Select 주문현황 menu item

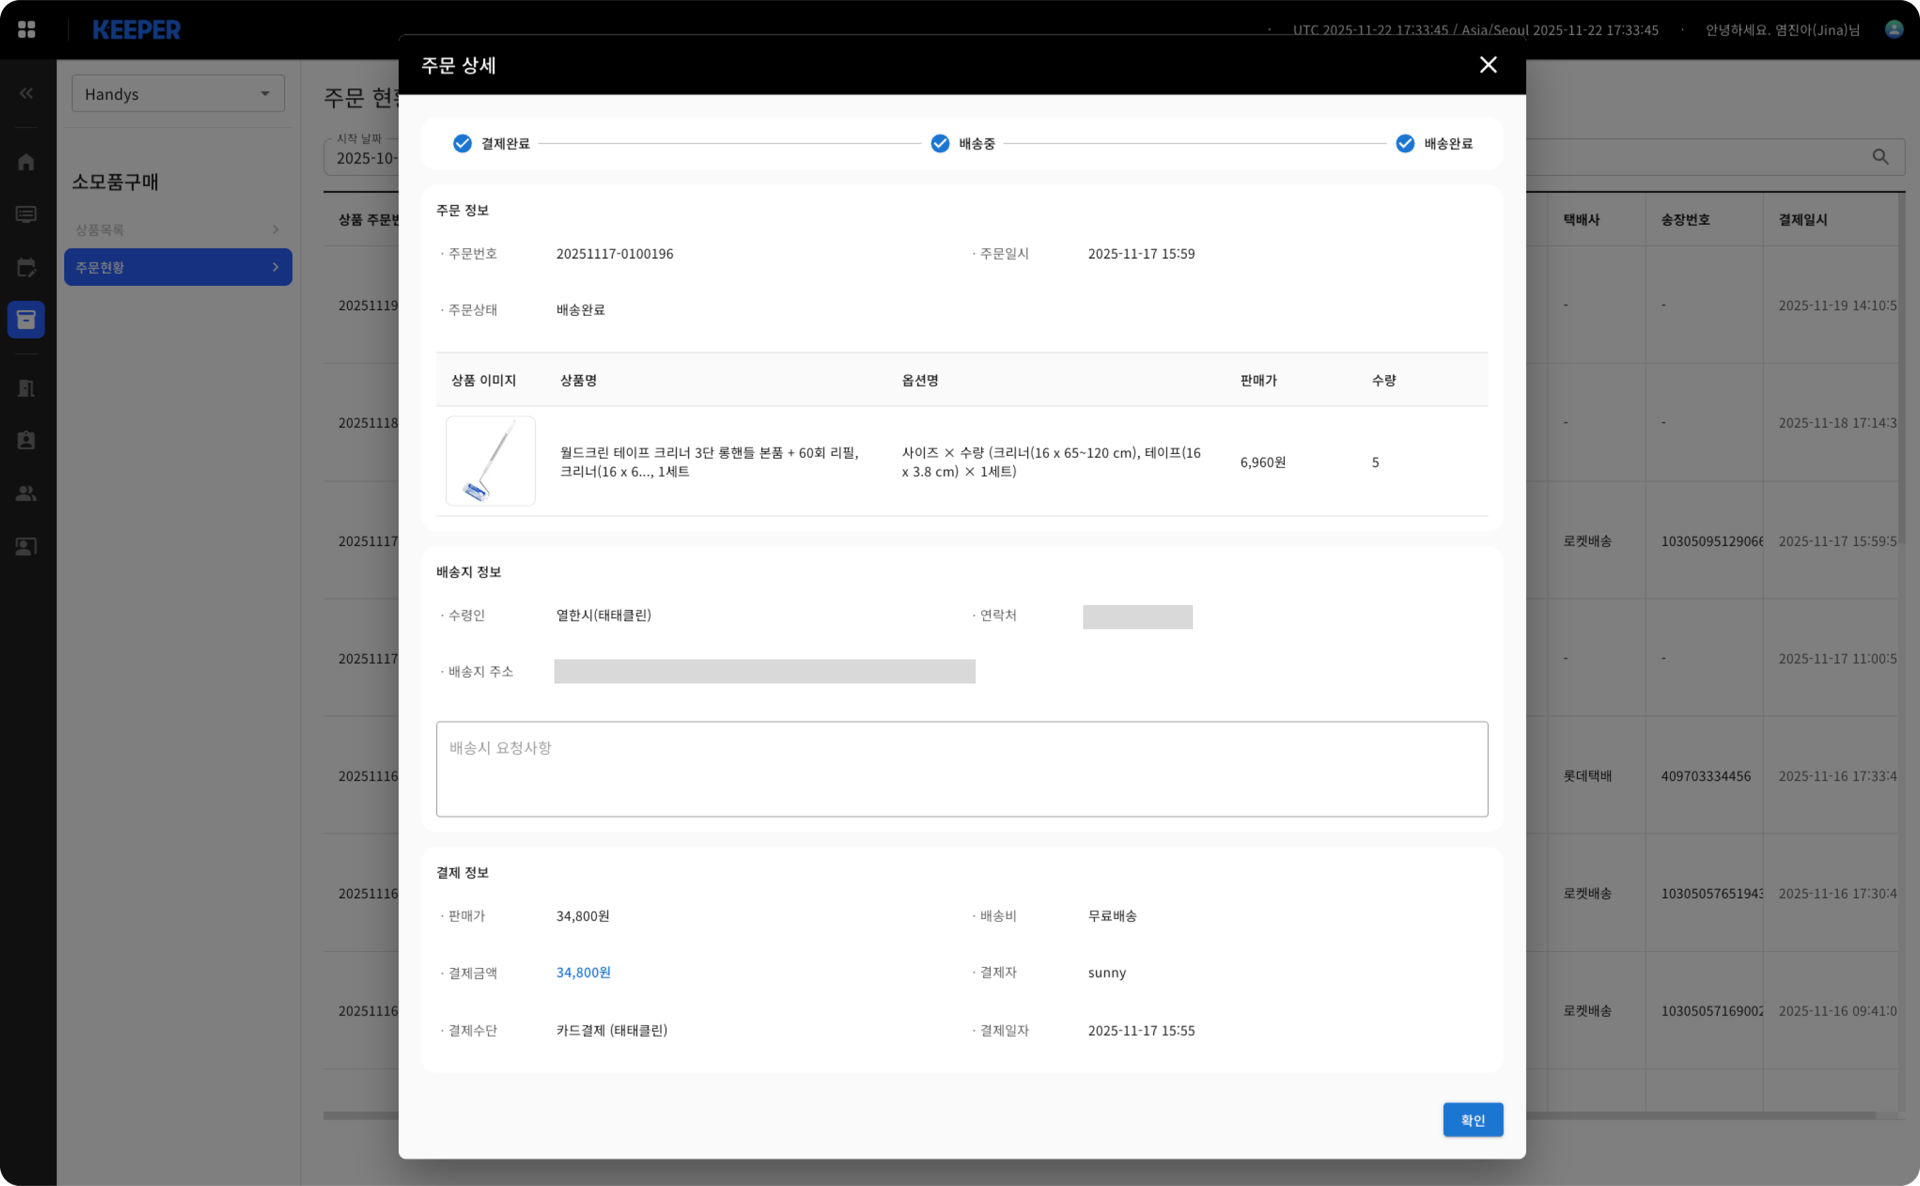(x=178, y=267)
